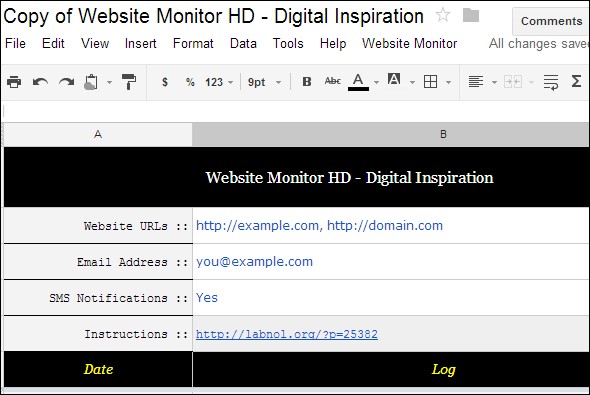Click the Comments button
Screen dimensions: 590x395
tap(551, 21)
